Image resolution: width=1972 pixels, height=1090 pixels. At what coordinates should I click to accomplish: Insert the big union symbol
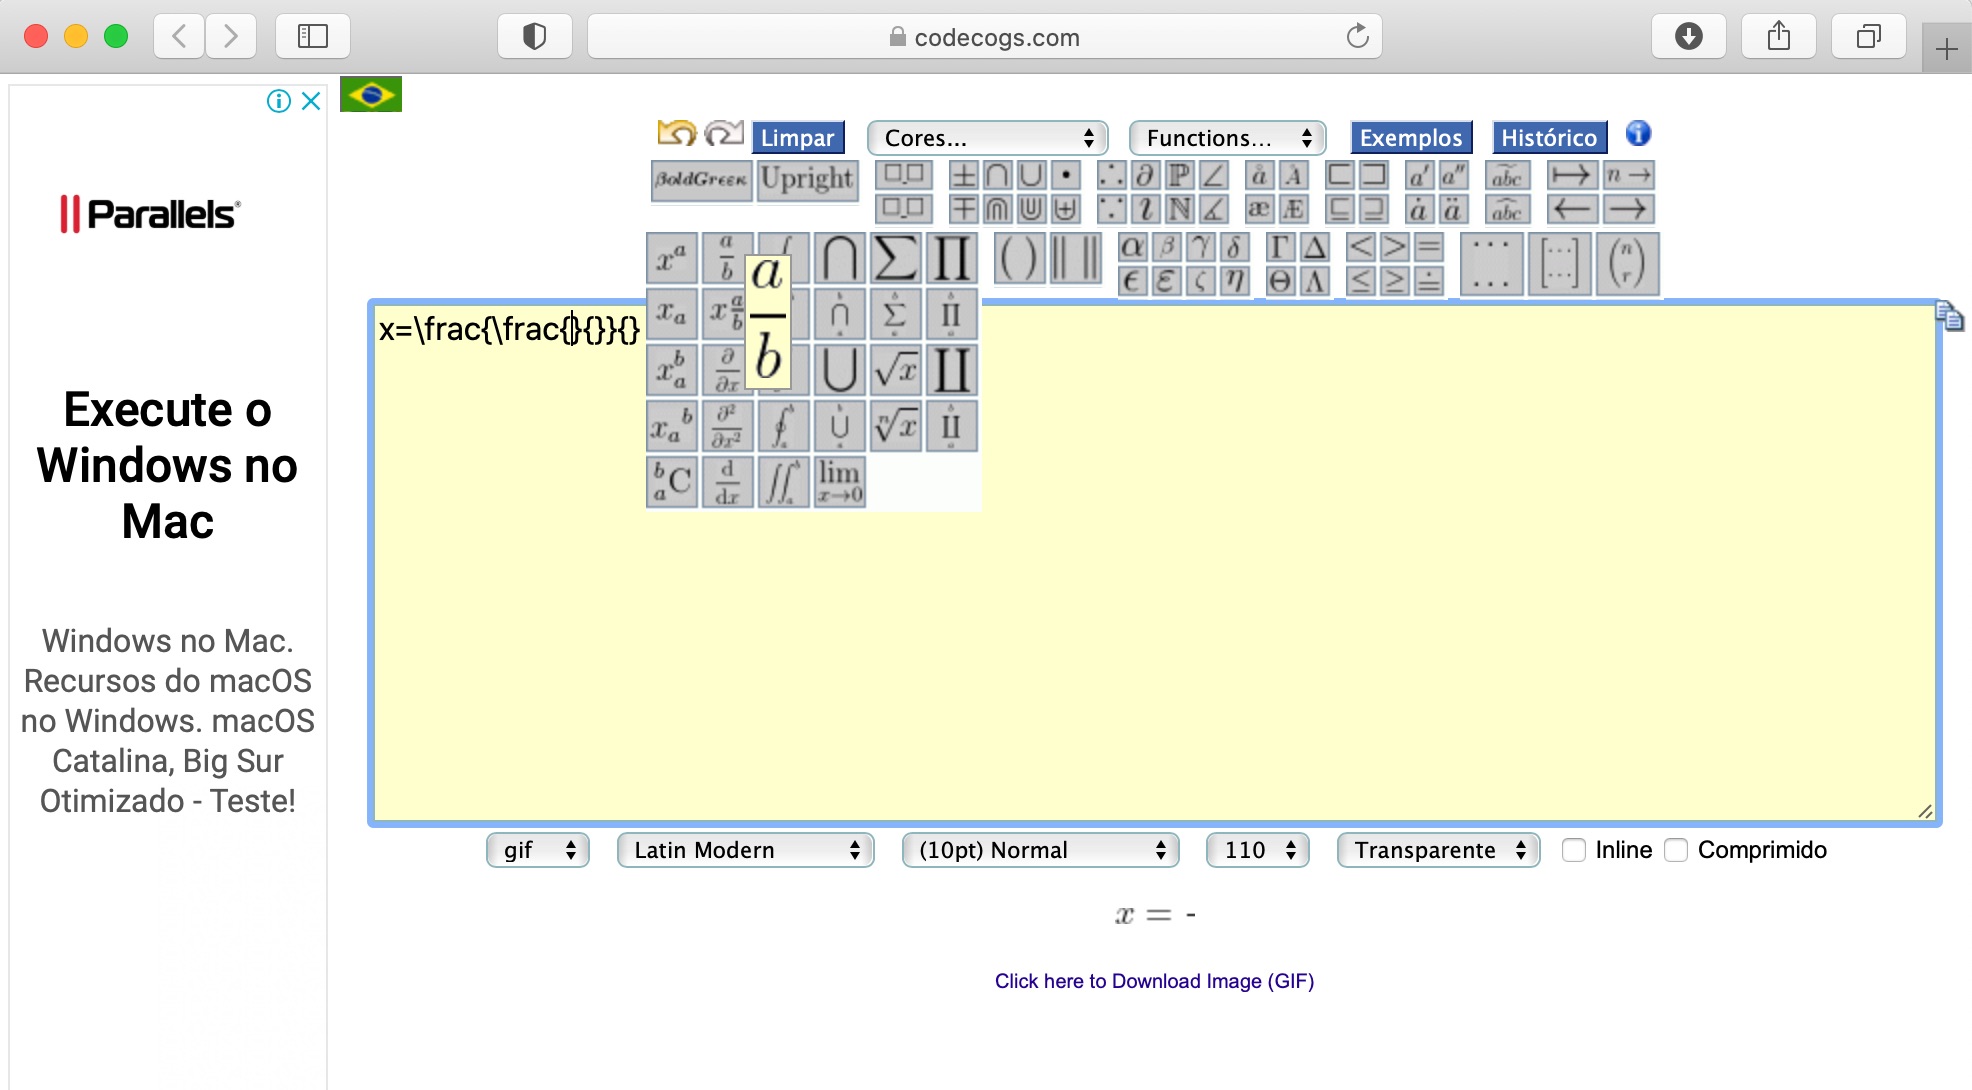839,371
